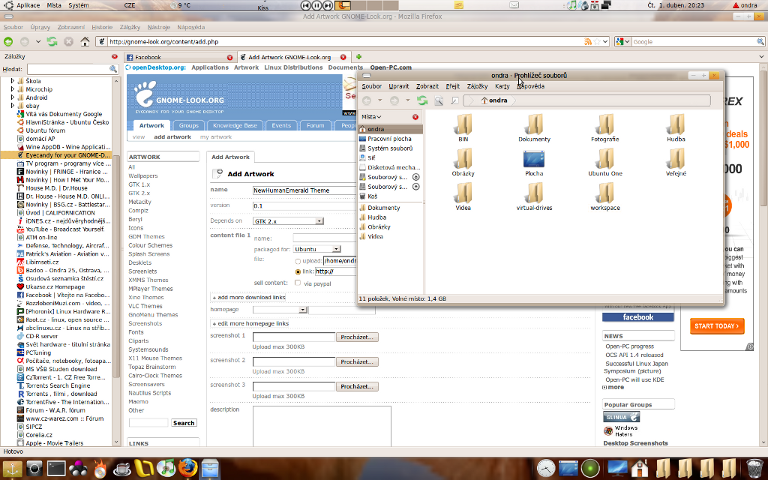Open address bar history dropdown arrow
768x480 pixels.
pos(605,42)
